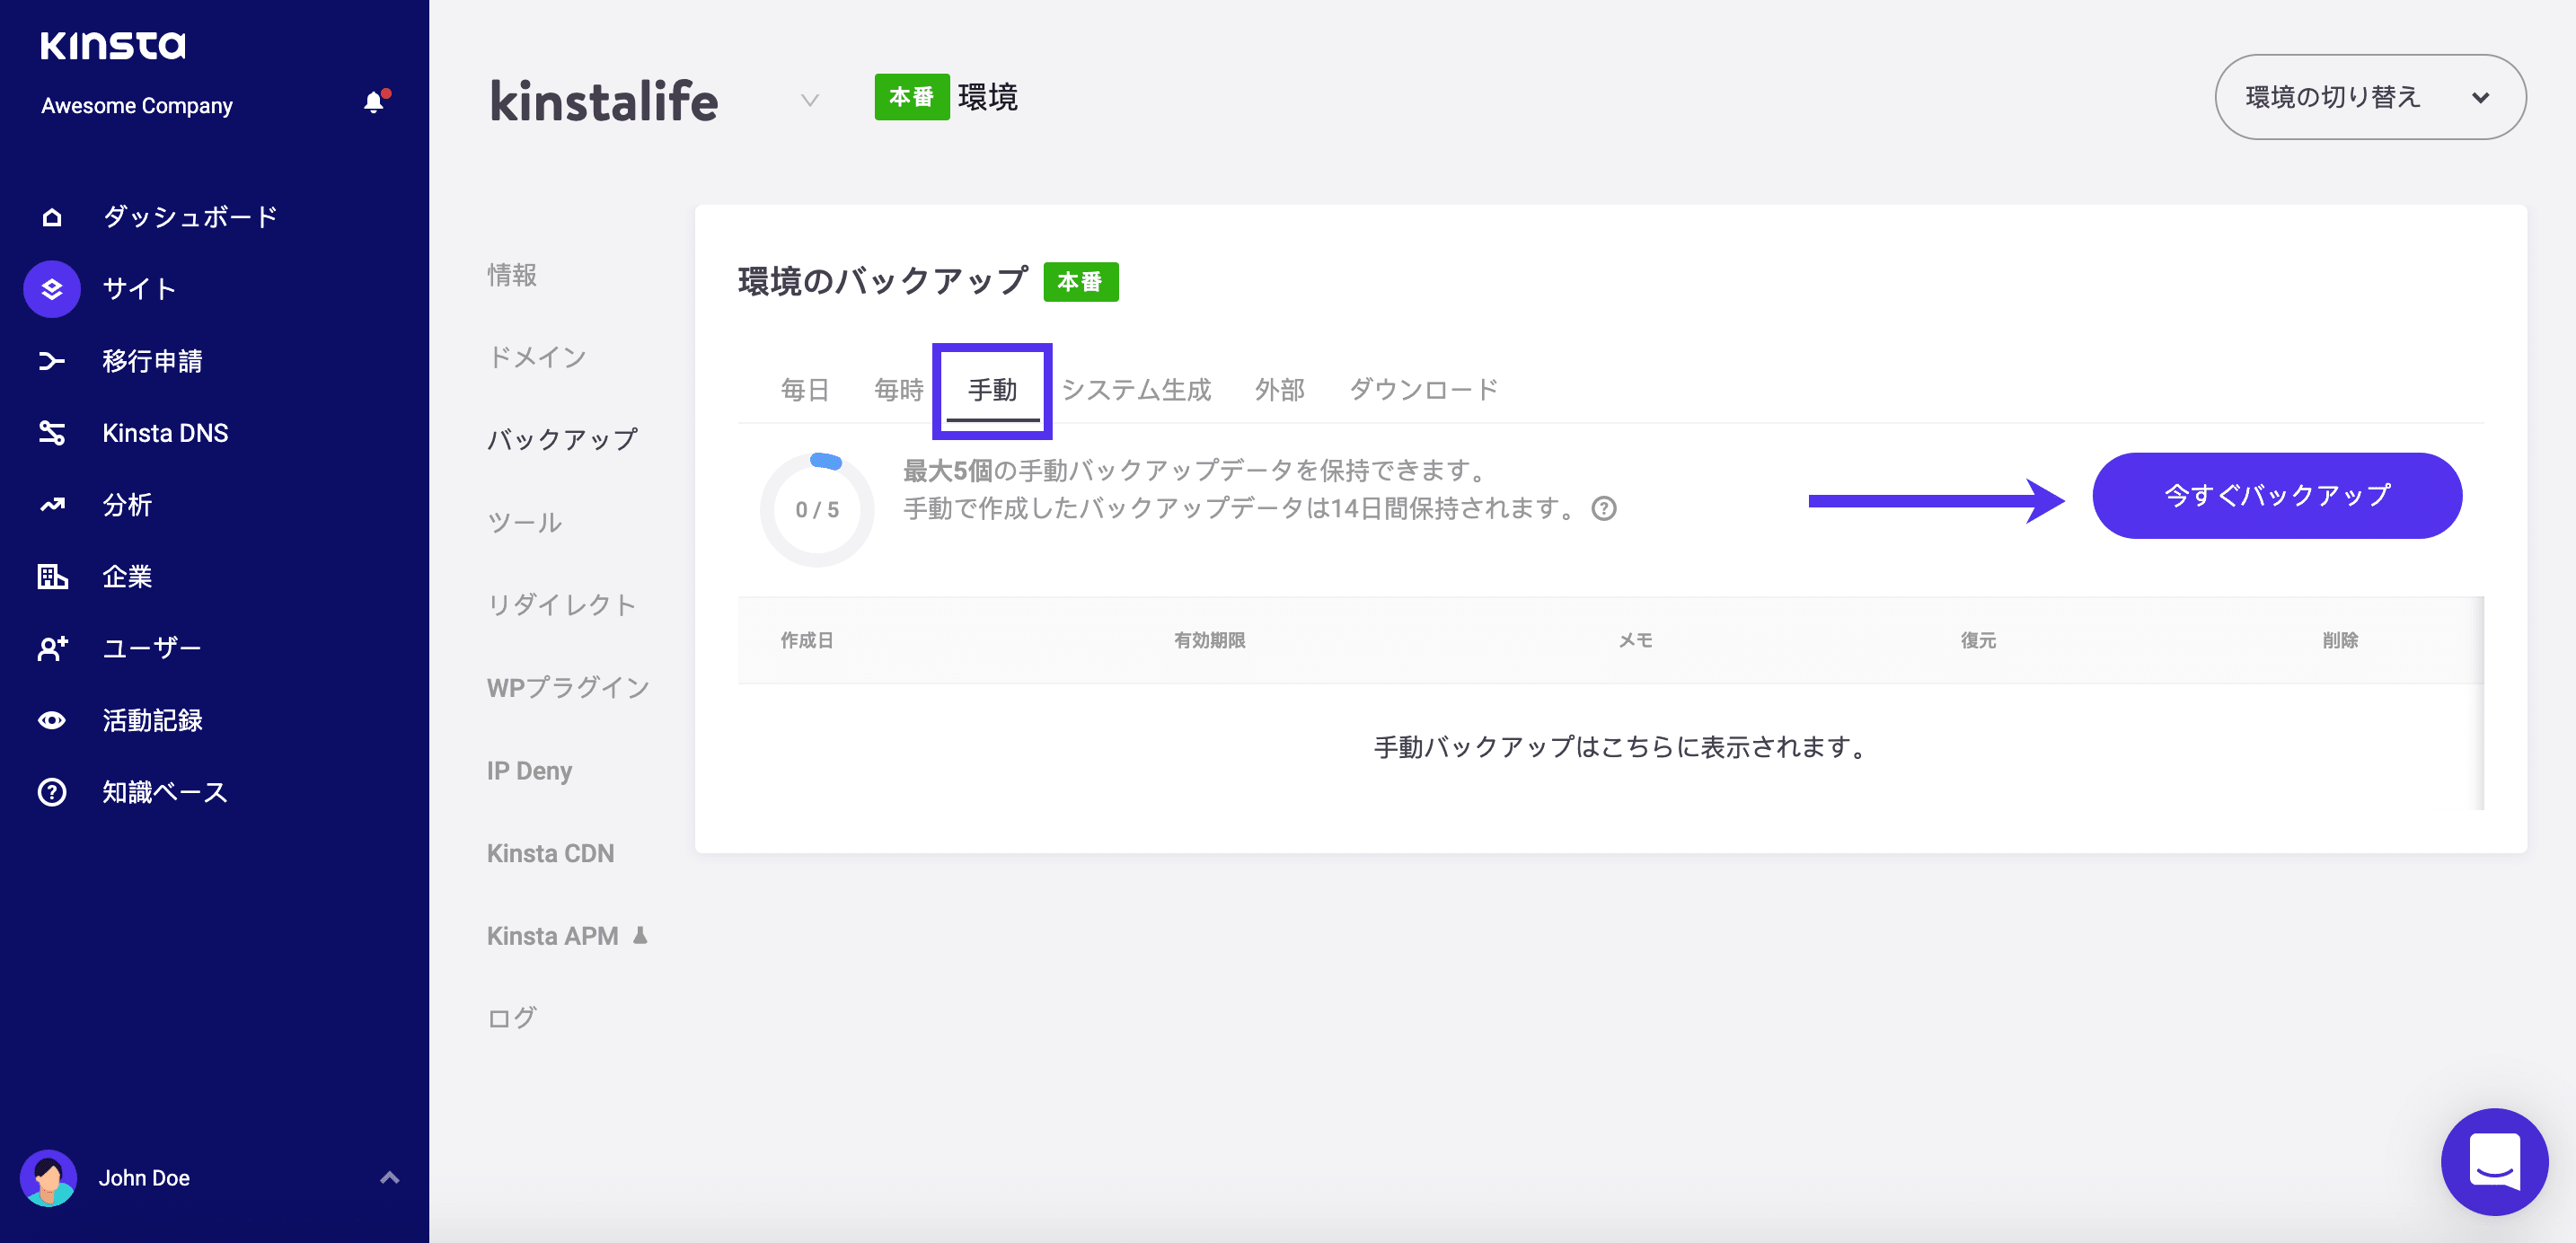Collapse the John Doe account panel
This screenshot has width=2576, height=1243.
[389, 1178]
